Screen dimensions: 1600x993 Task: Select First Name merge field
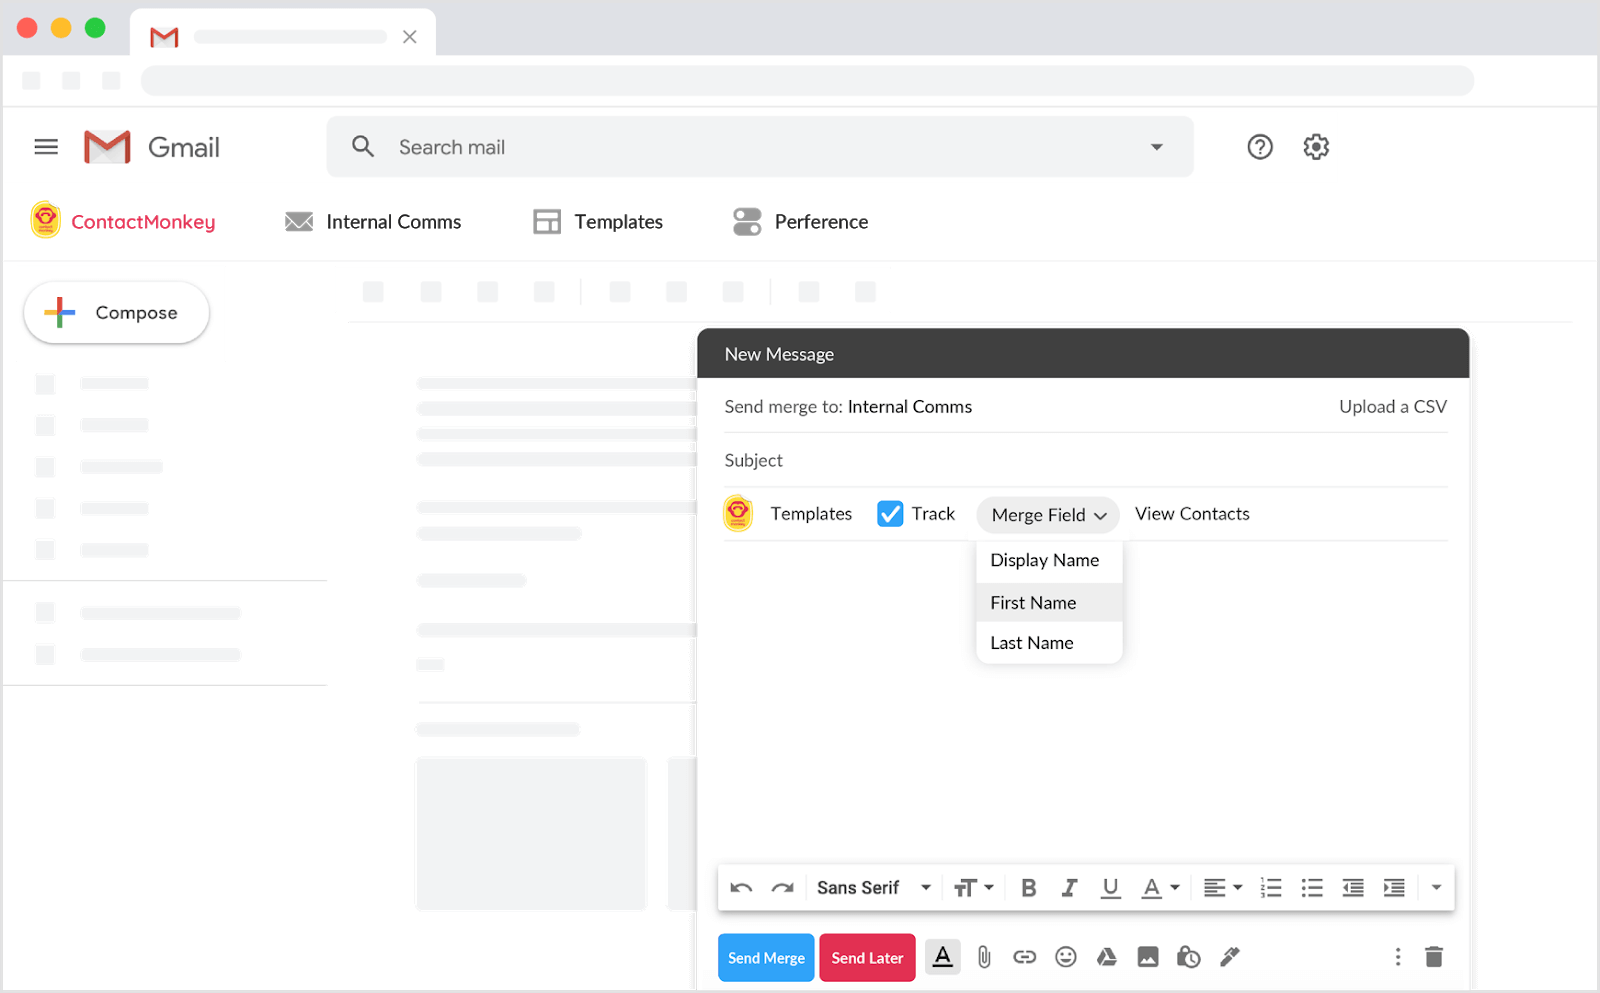point(1049,603)
